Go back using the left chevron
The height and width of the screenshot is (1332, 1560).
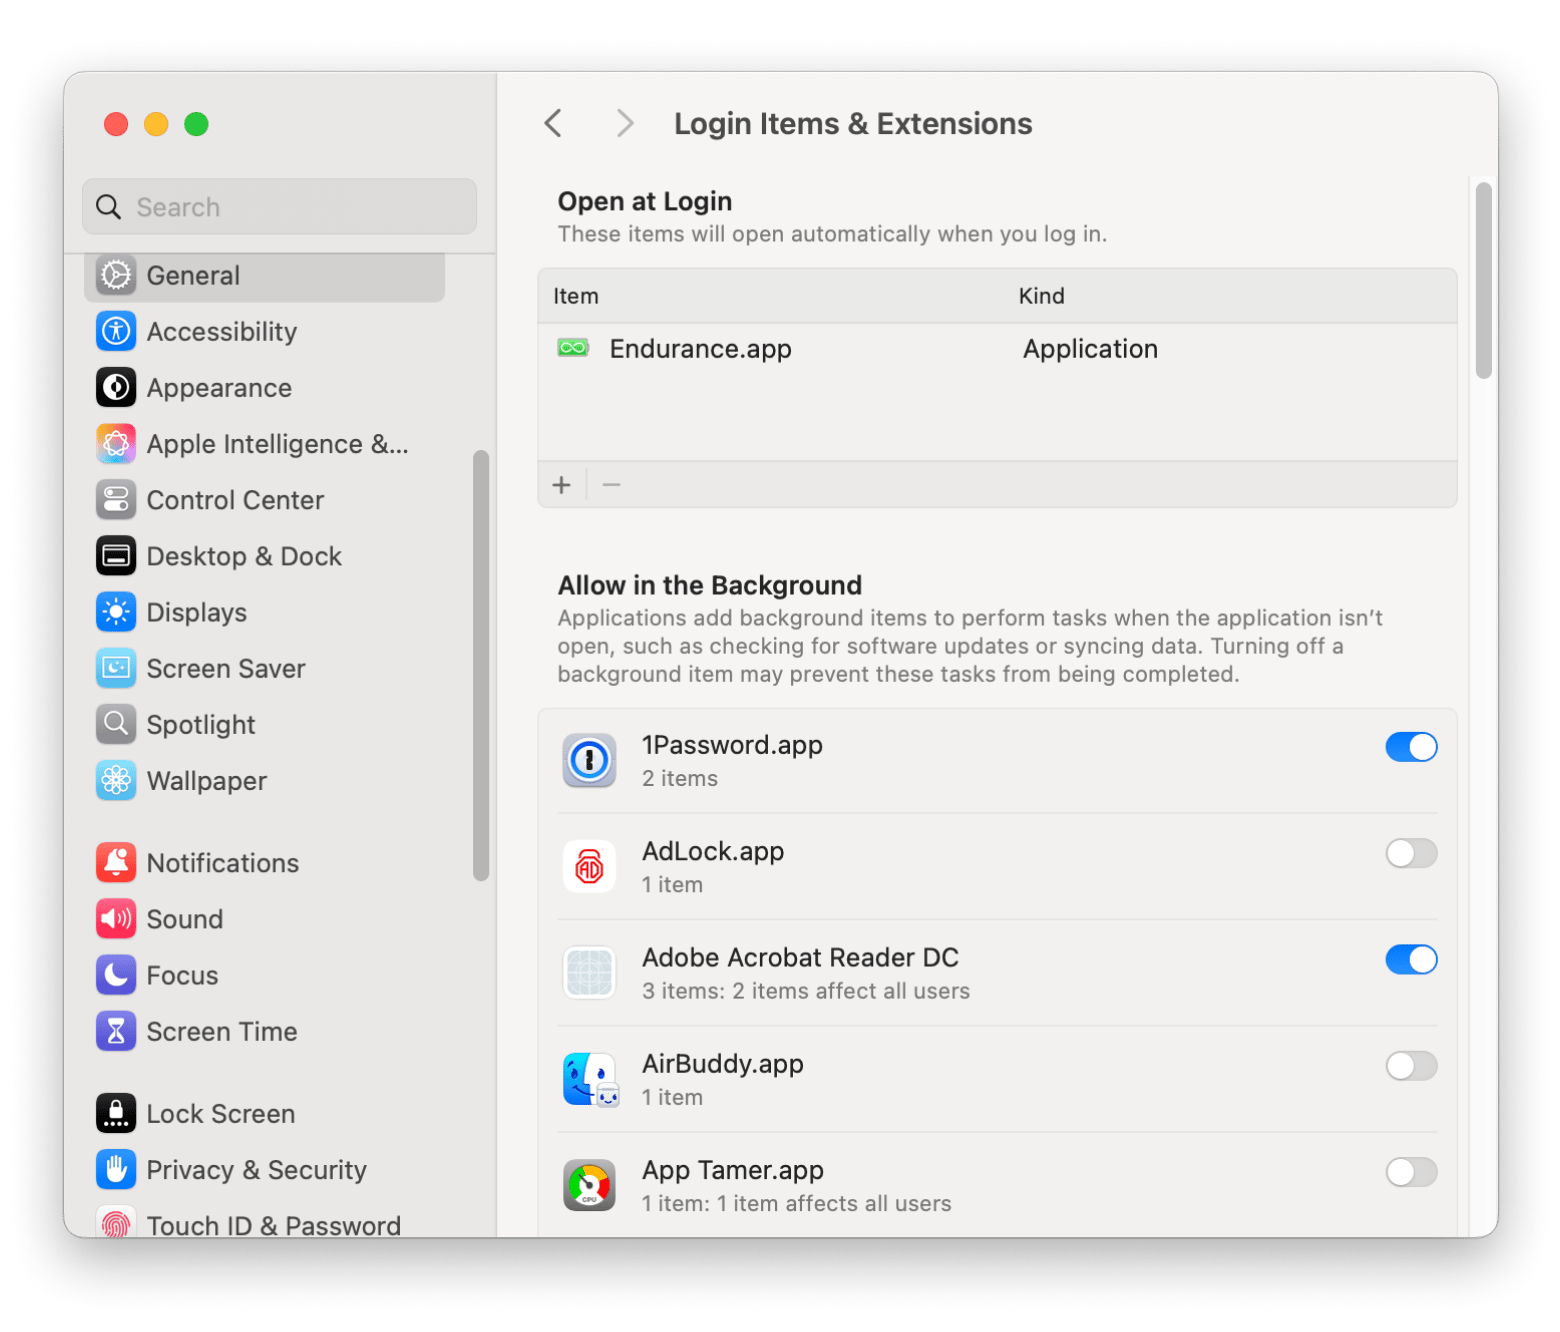pyautogui.click(x=553, y=123)
